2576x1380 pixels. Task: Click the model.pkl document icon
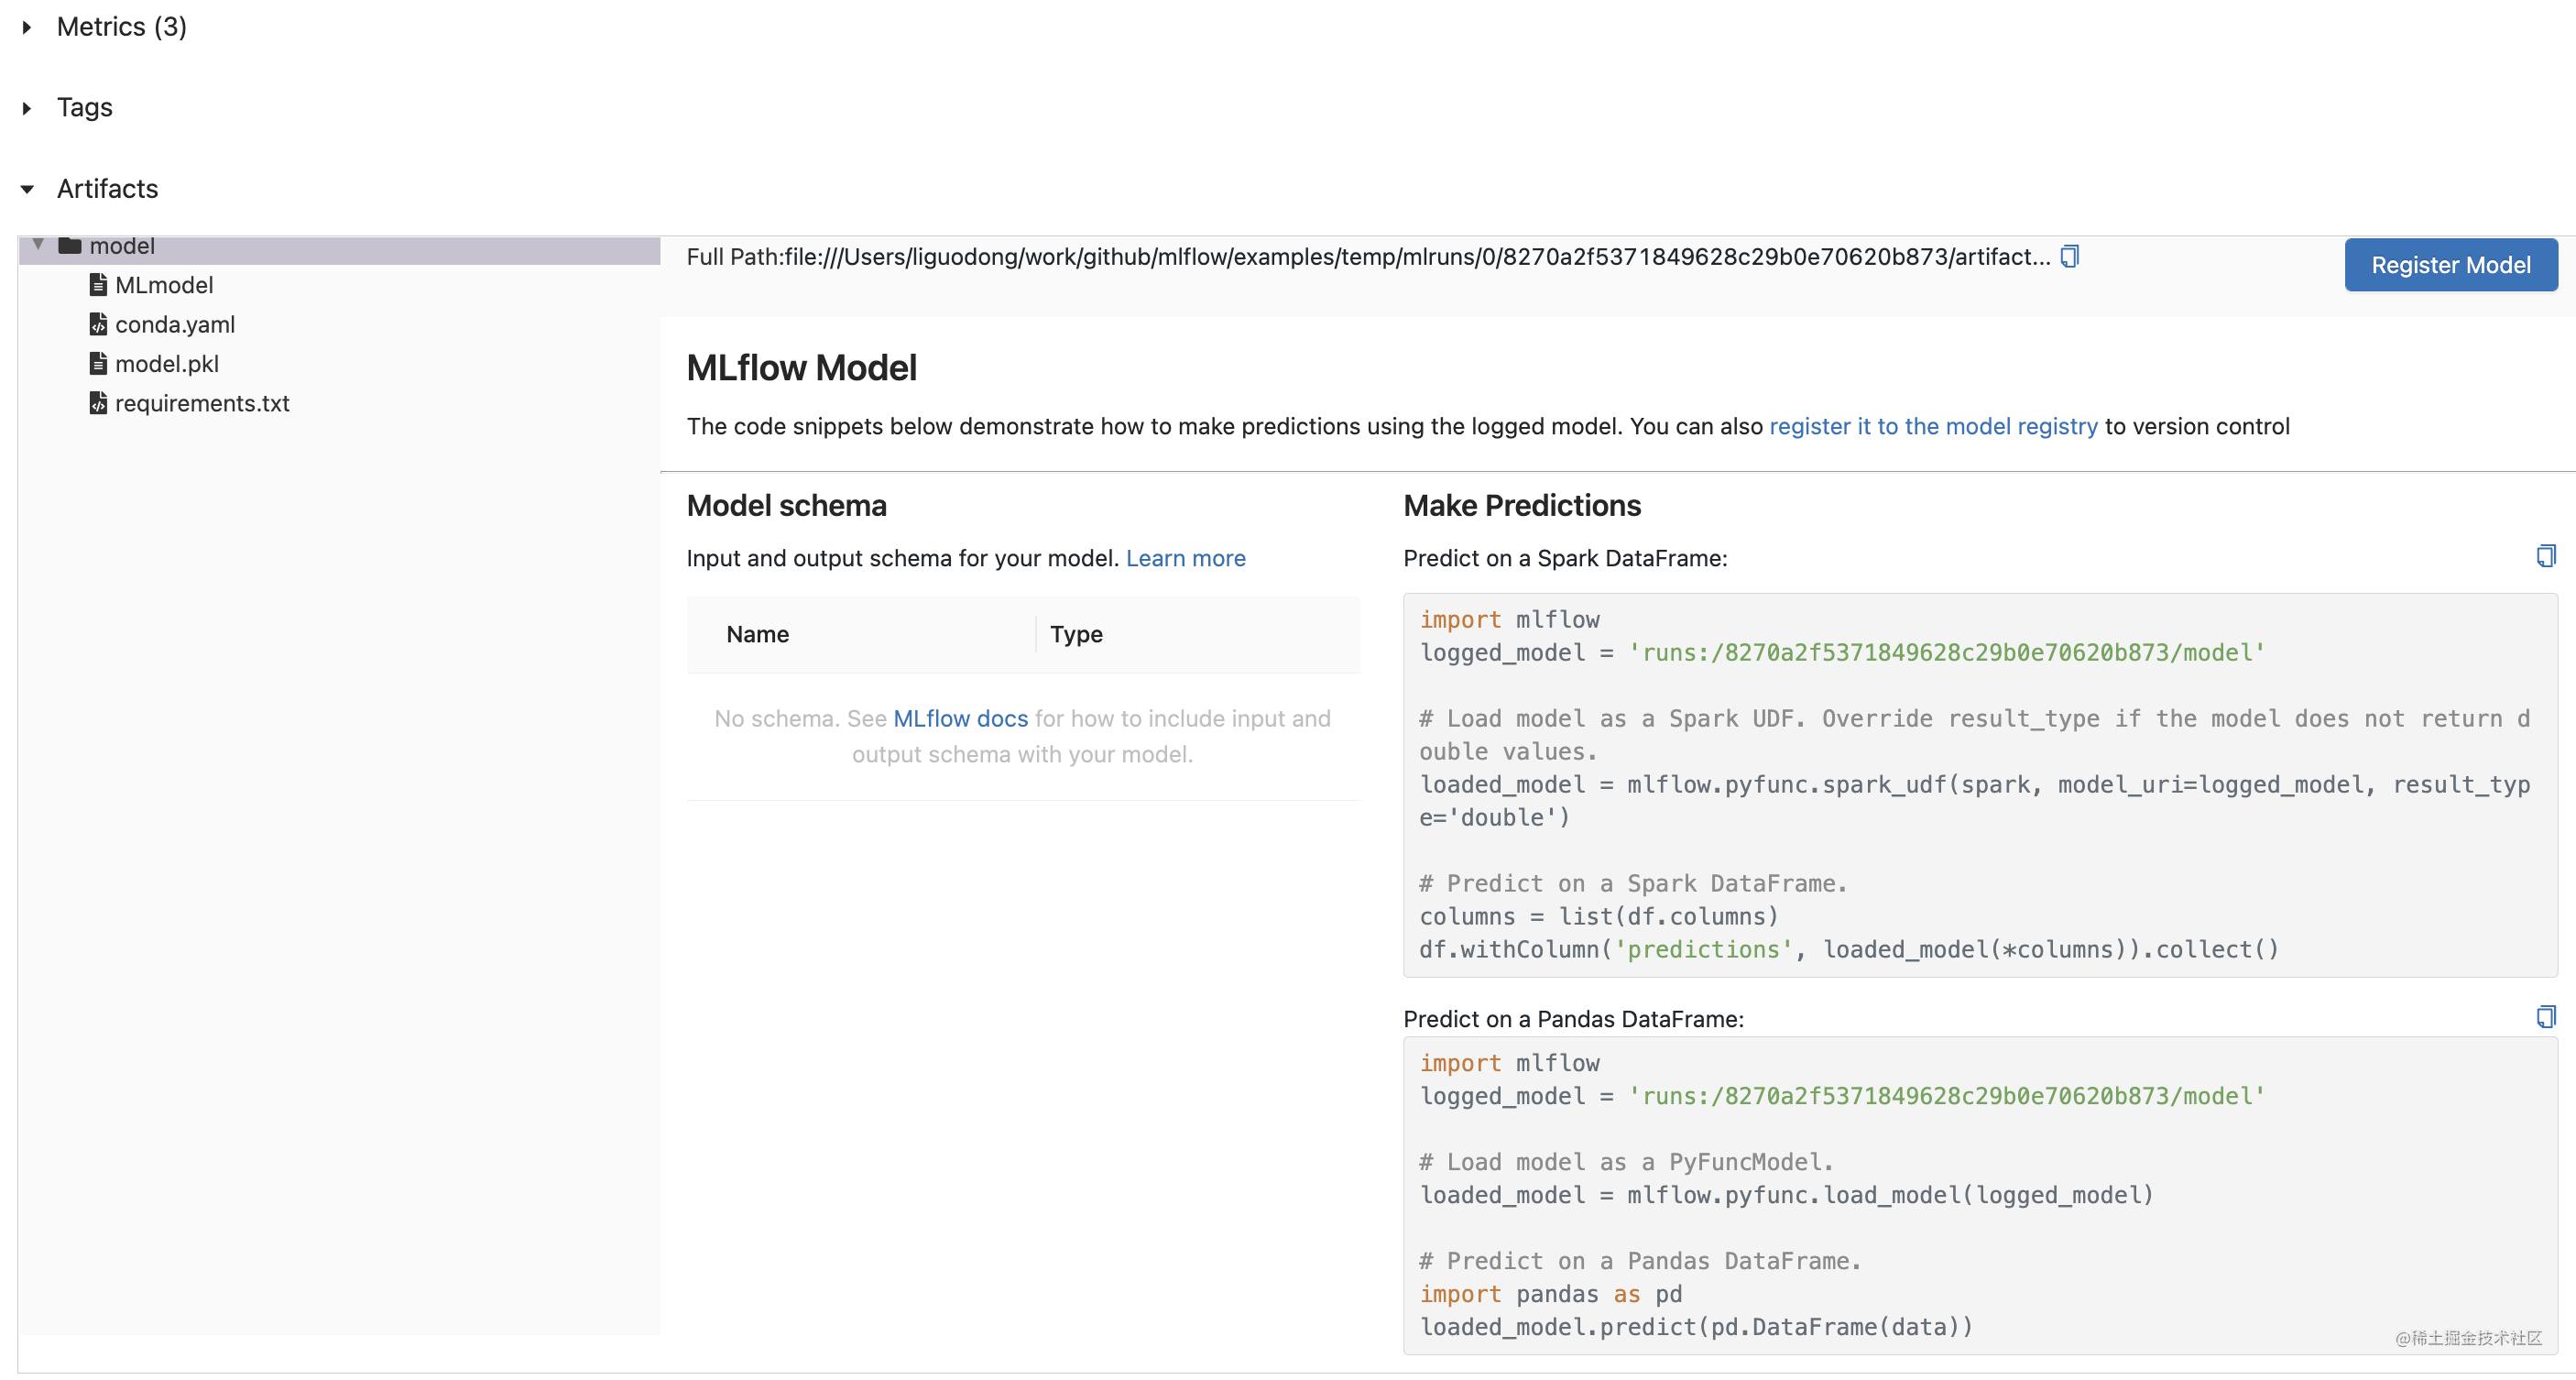pos(98,363)
